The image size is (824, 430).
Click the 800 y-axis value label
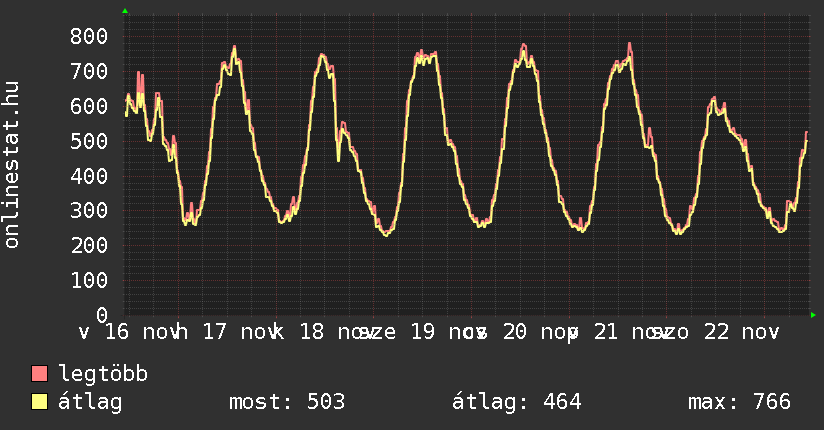[89, 36]
